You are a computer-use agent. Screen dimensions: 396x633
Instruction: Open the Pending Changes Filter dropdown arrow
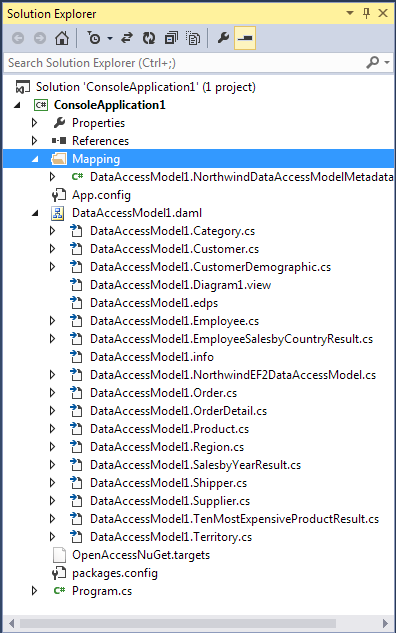[x=110, y=39]
